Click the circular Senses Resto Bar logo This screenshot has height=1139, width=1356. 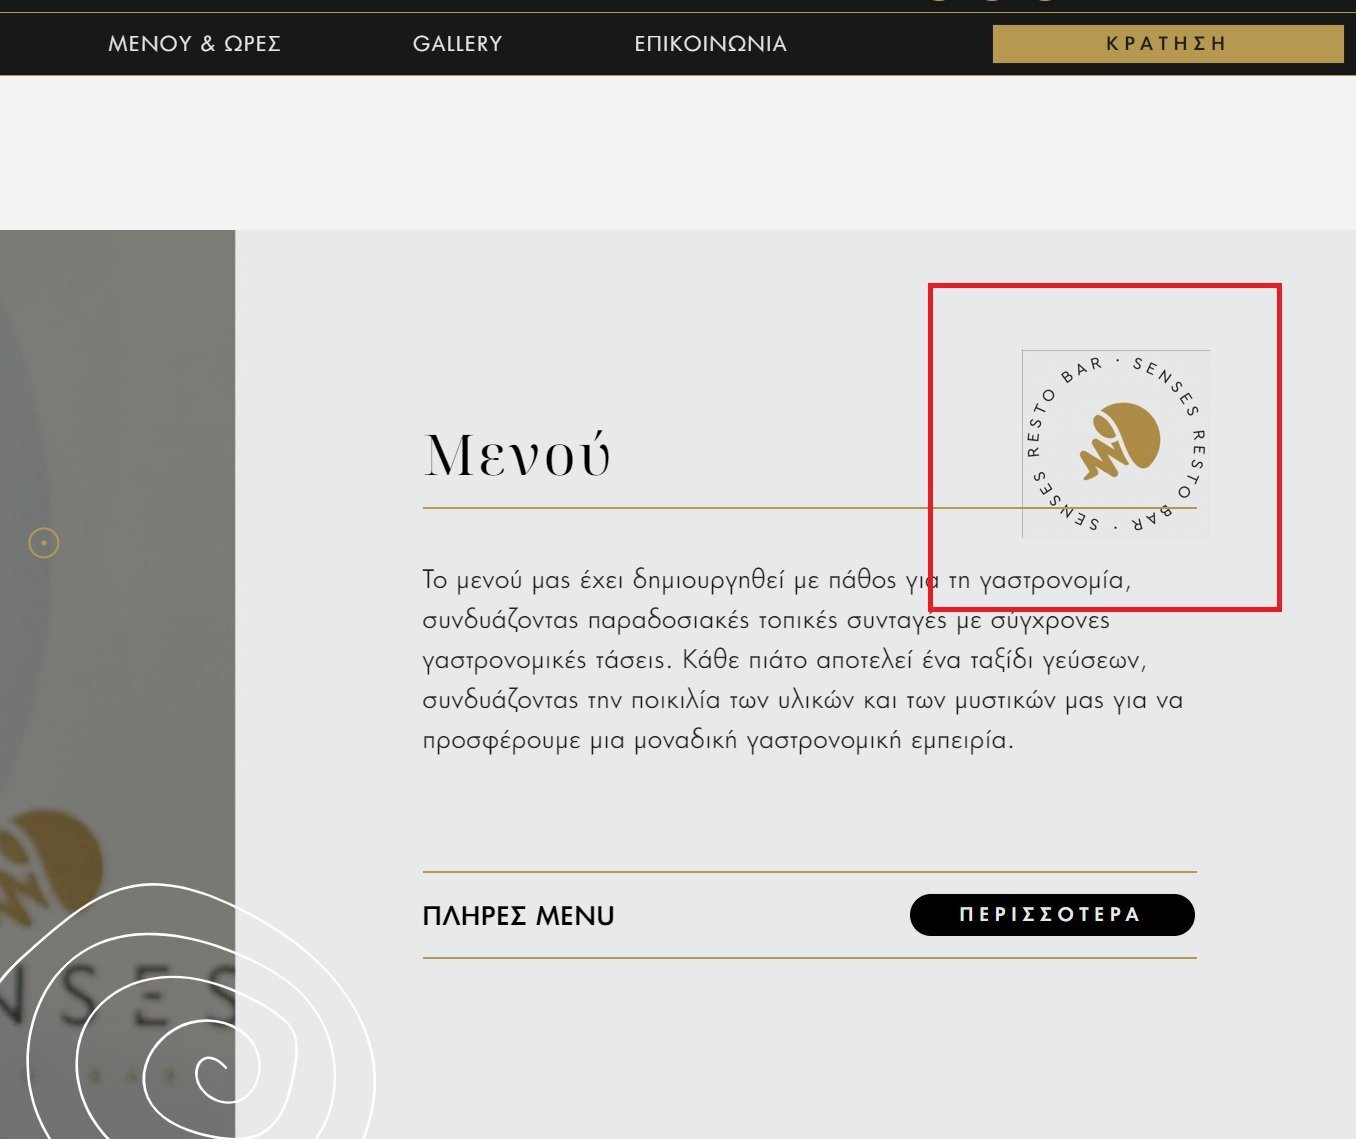pyautogui.click(x=1116, y=444)
